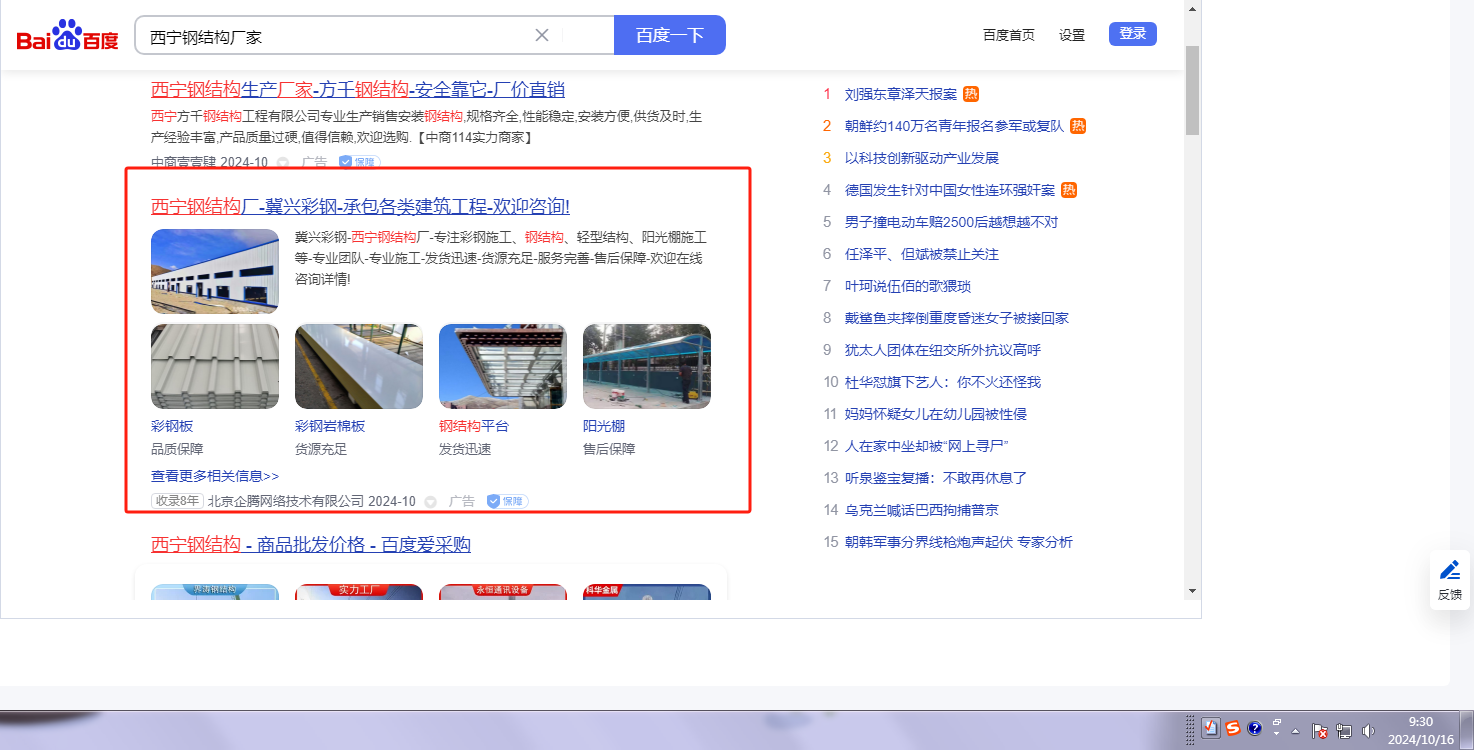Open the blue help question mark icon
The image size is (1474, 750).
(x=1254, y=728)
